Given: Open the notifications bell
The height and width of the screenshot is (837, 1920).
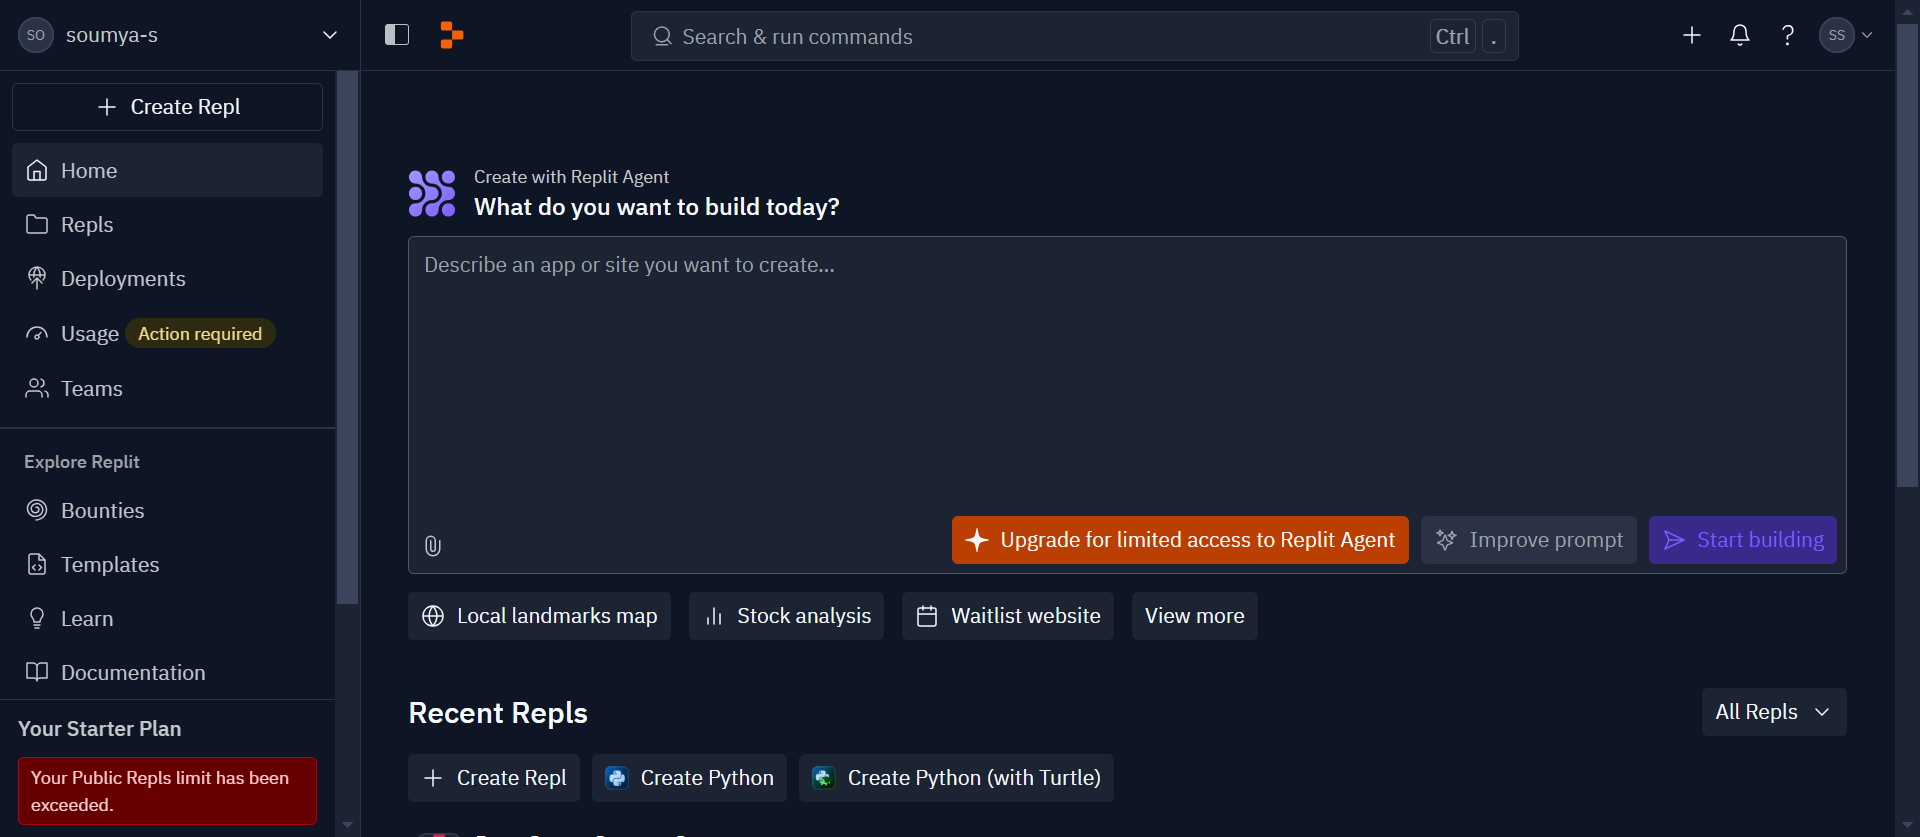Looking at the screenshot, I should tap(1740, 36).
